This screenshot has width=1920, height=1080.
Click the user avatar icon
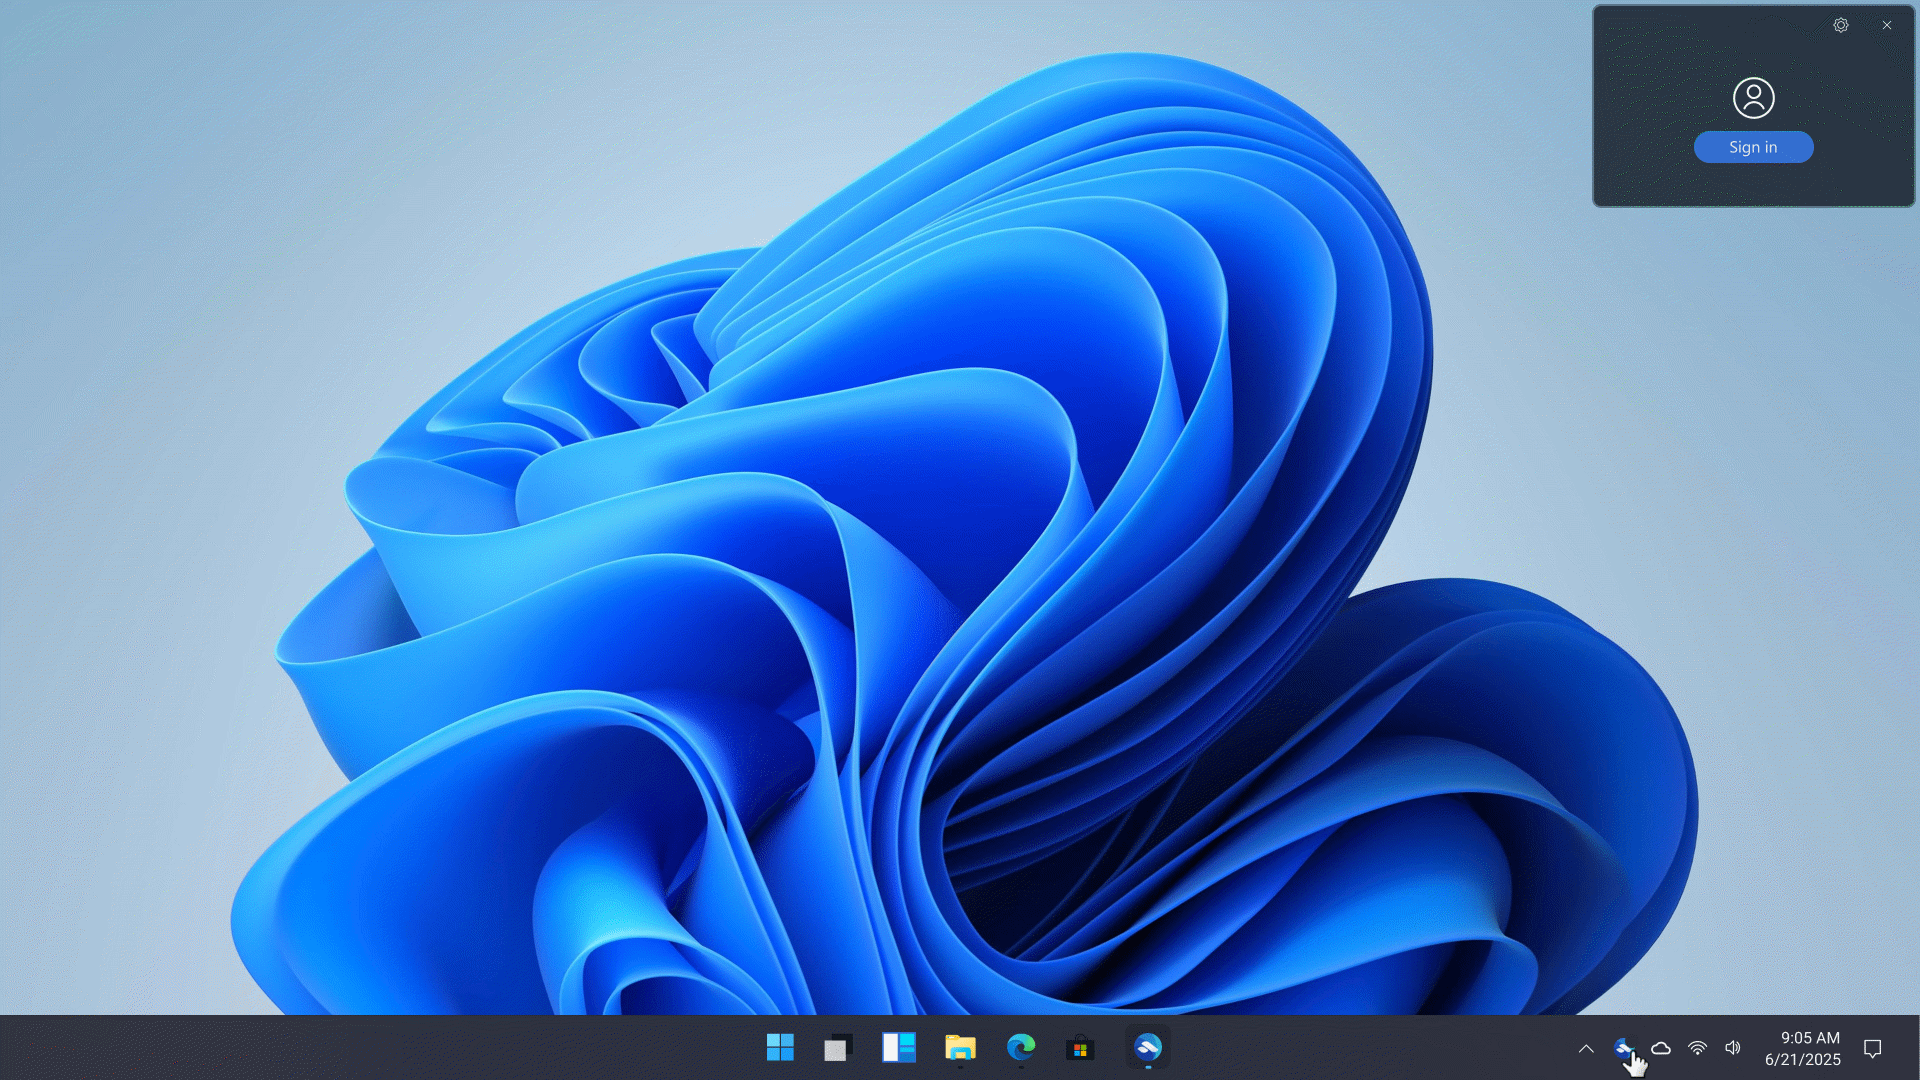[1753, 98]
